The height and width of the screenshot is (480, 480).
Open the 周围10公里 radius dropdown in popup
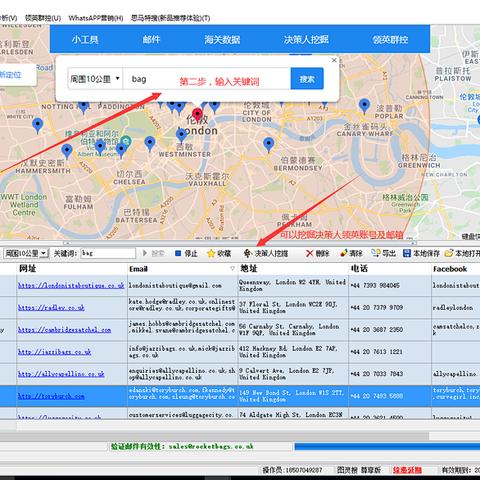[x=95, y=79]
